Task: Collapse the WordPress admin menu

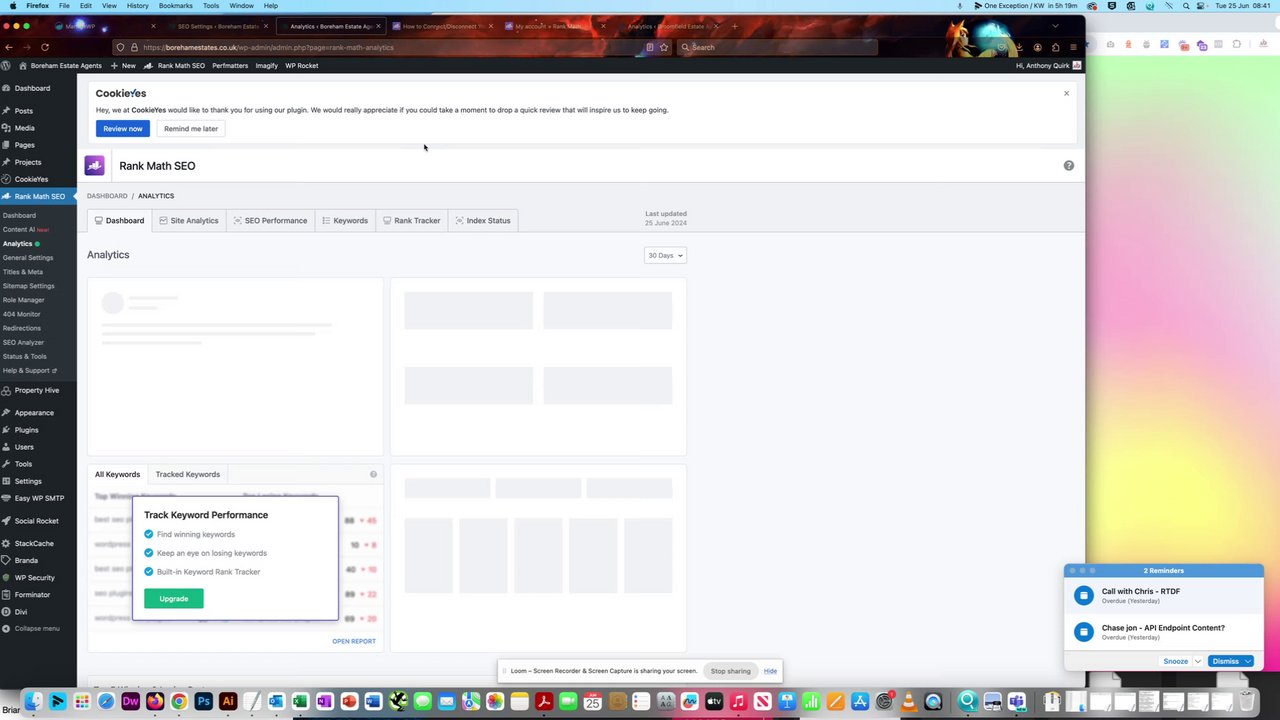Action: point(31,629)
